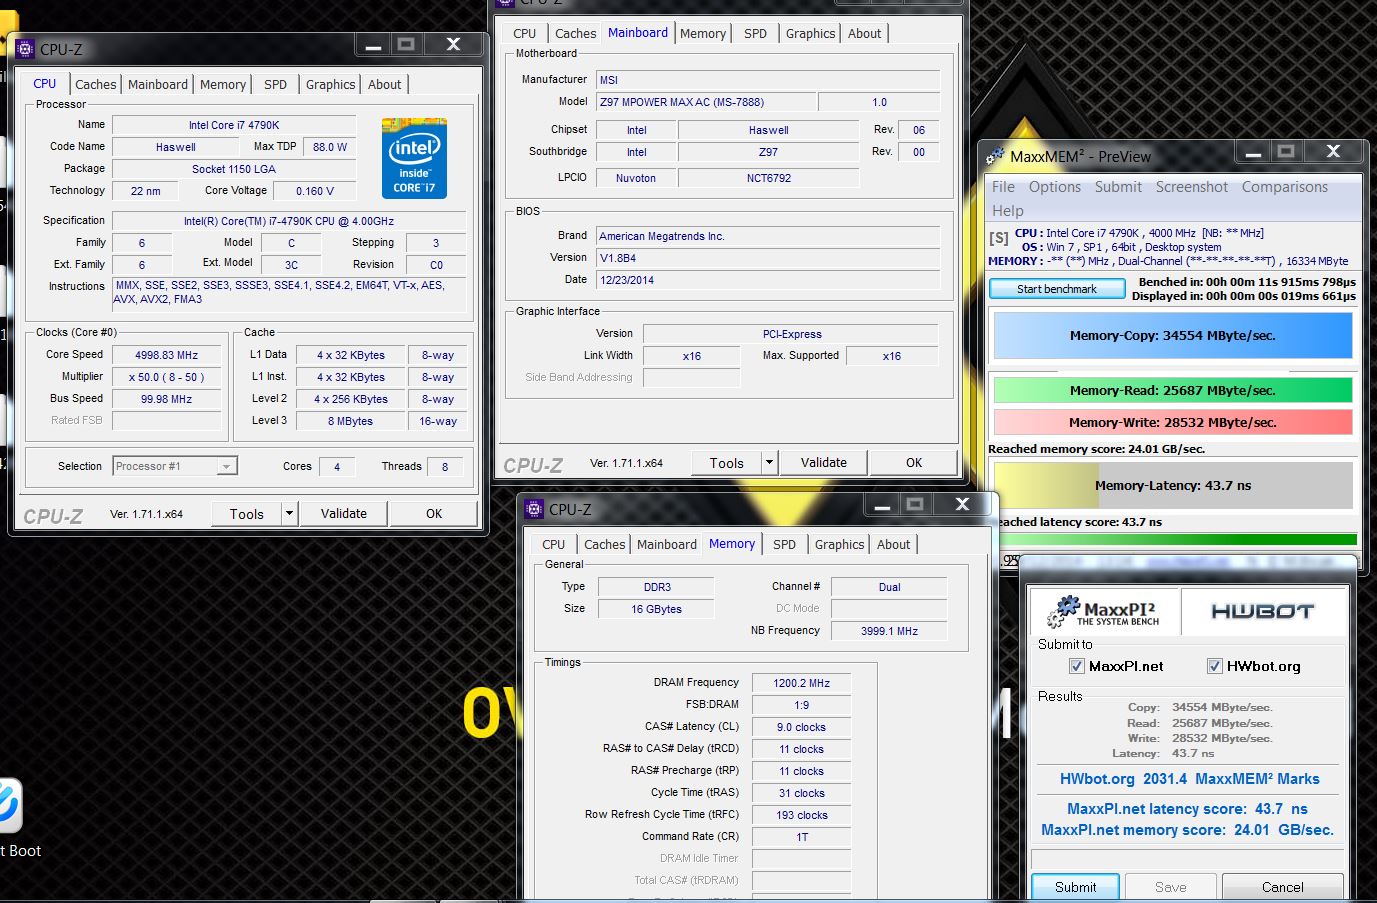Click the NB Frequency value field

[x=889, y=631]
